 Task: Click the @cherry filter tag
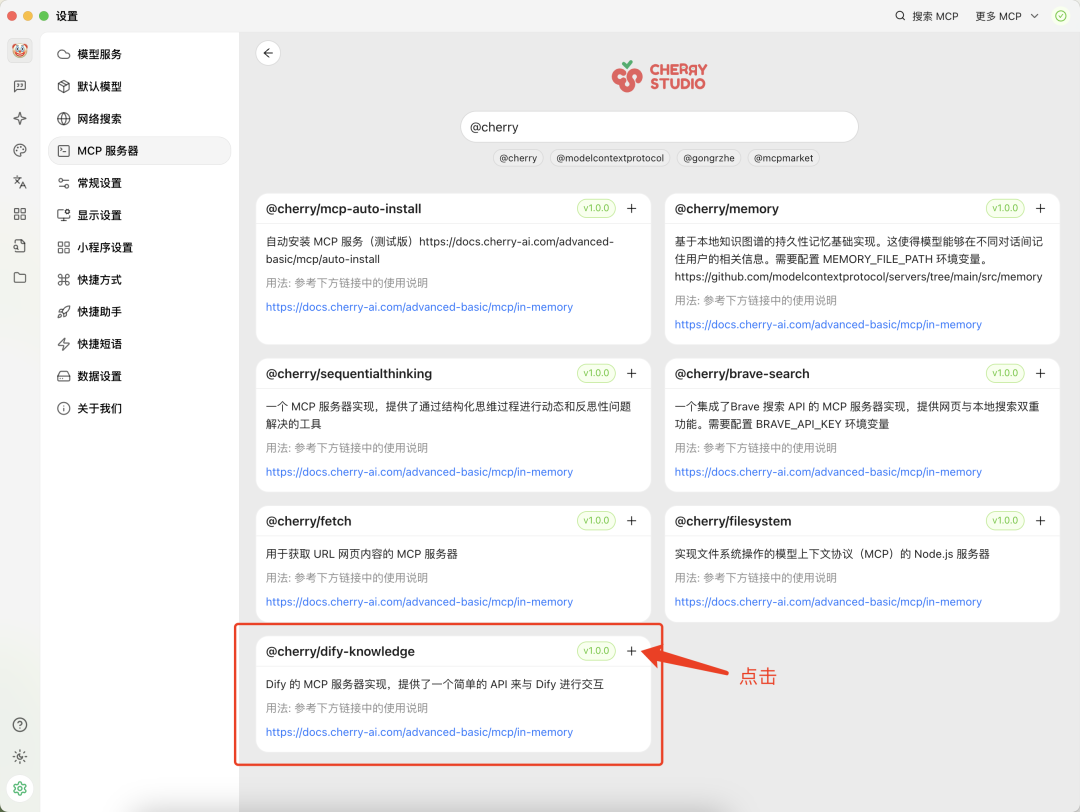[518, 158]
